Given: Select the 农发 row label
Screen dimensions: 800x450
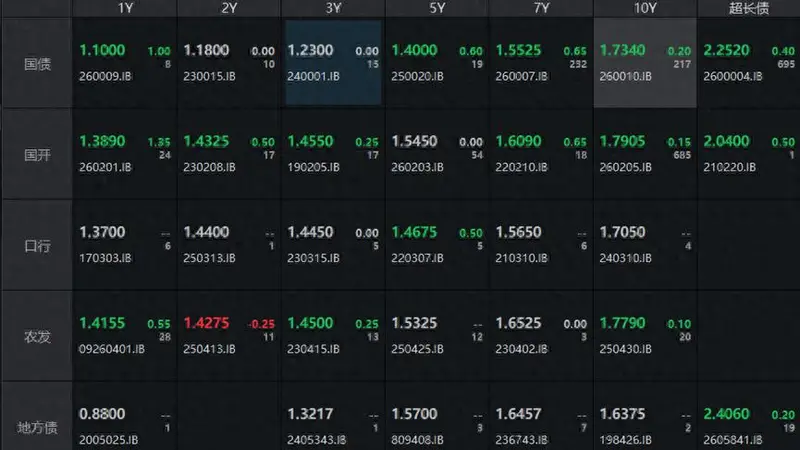Looking at the screenshot, I should (37, 337).
